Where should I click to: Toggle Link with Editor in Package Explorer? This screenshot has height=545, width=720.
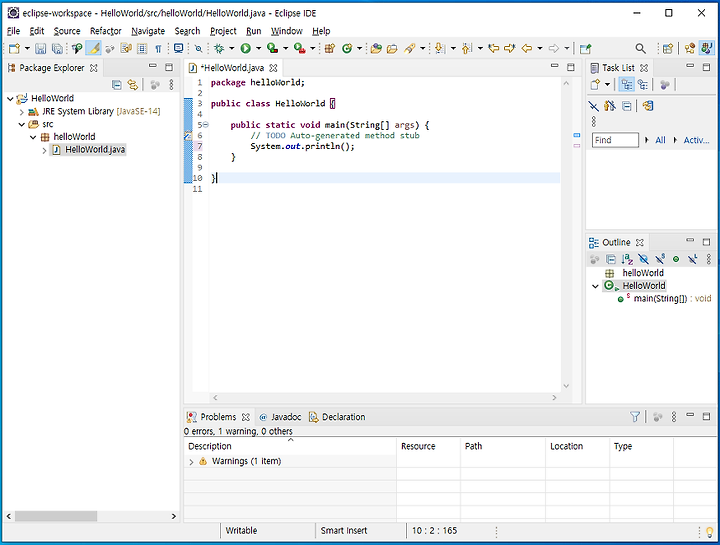pos(133,84)
